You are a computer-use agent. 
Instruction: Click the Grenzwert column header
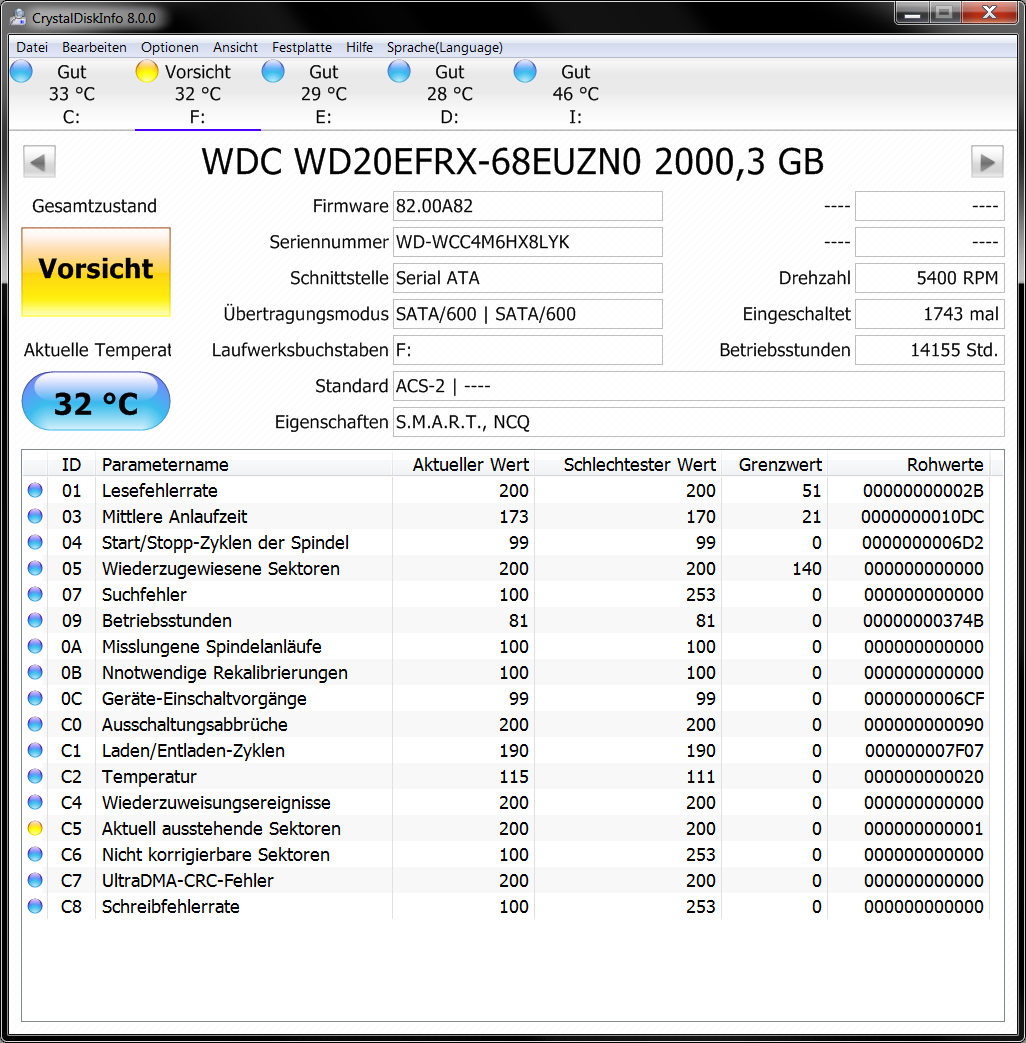coord(774,464)
